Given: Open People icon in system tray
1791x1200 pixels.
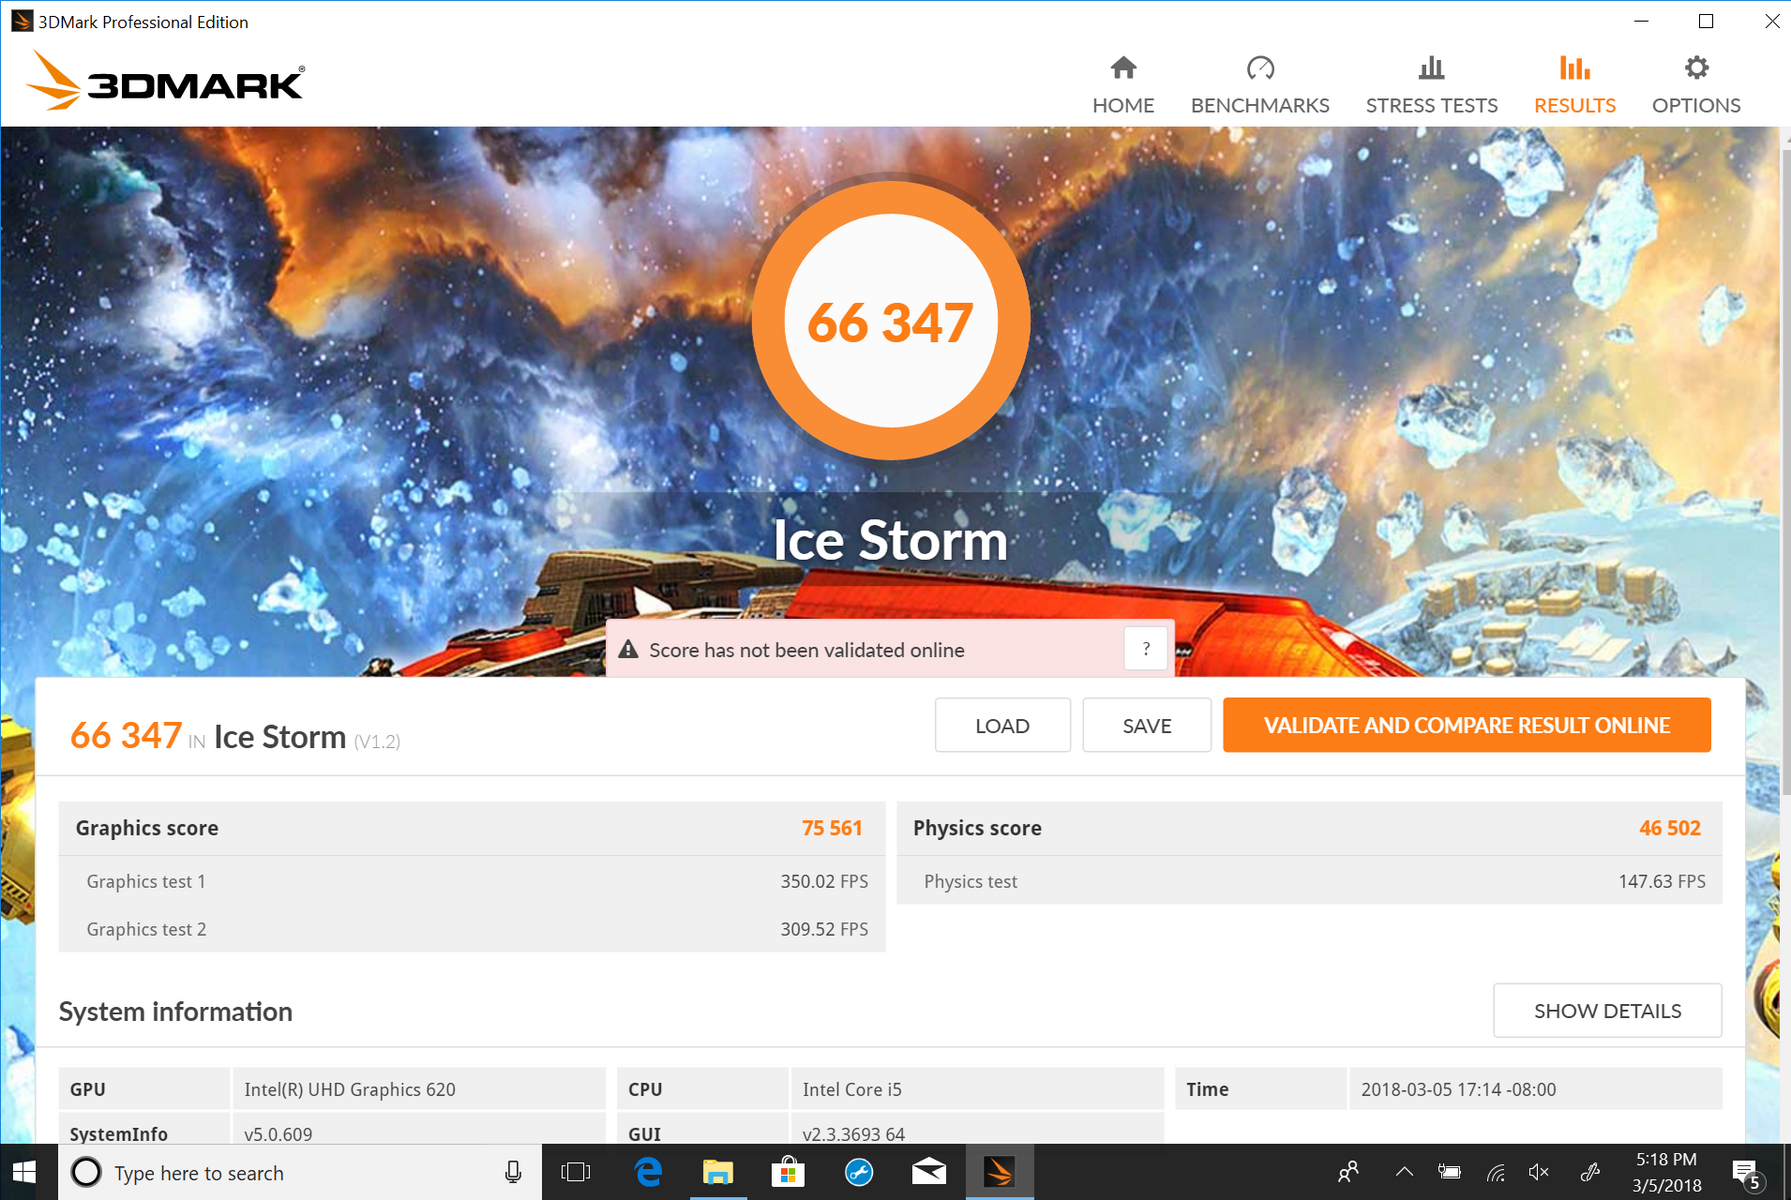Looking at the screenshot, I should pos(1348,1172).
